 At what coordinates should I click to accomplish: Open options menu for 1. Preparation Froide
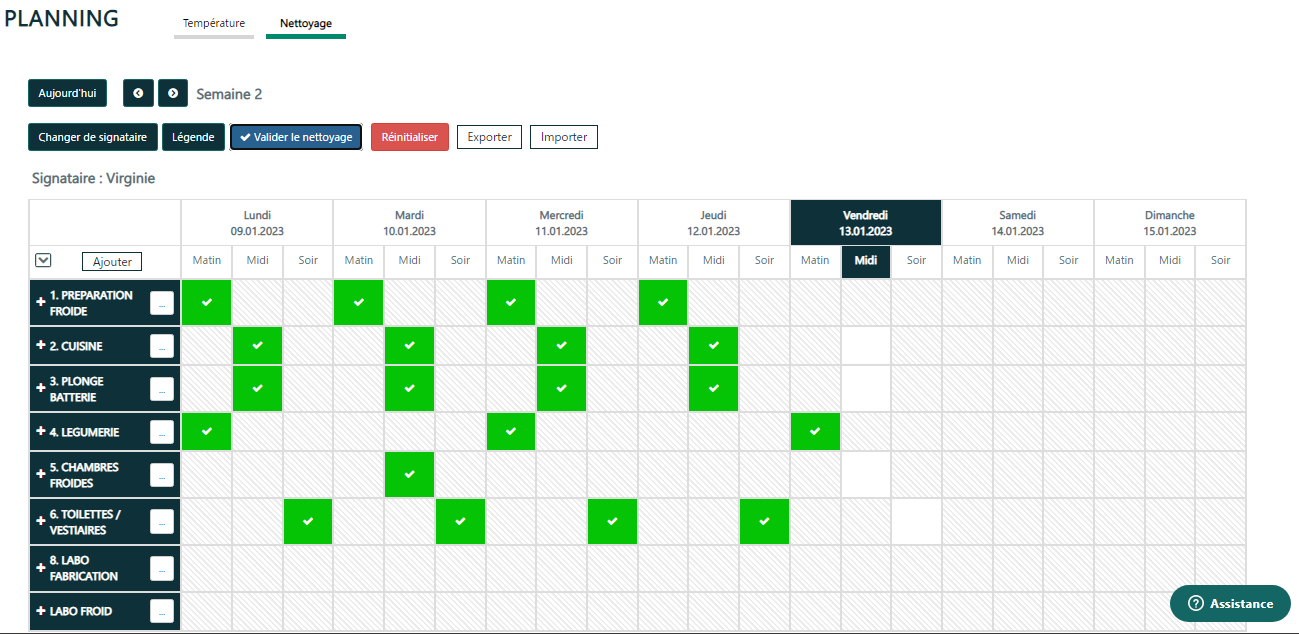pyautogui.click(x=162, y=303)
